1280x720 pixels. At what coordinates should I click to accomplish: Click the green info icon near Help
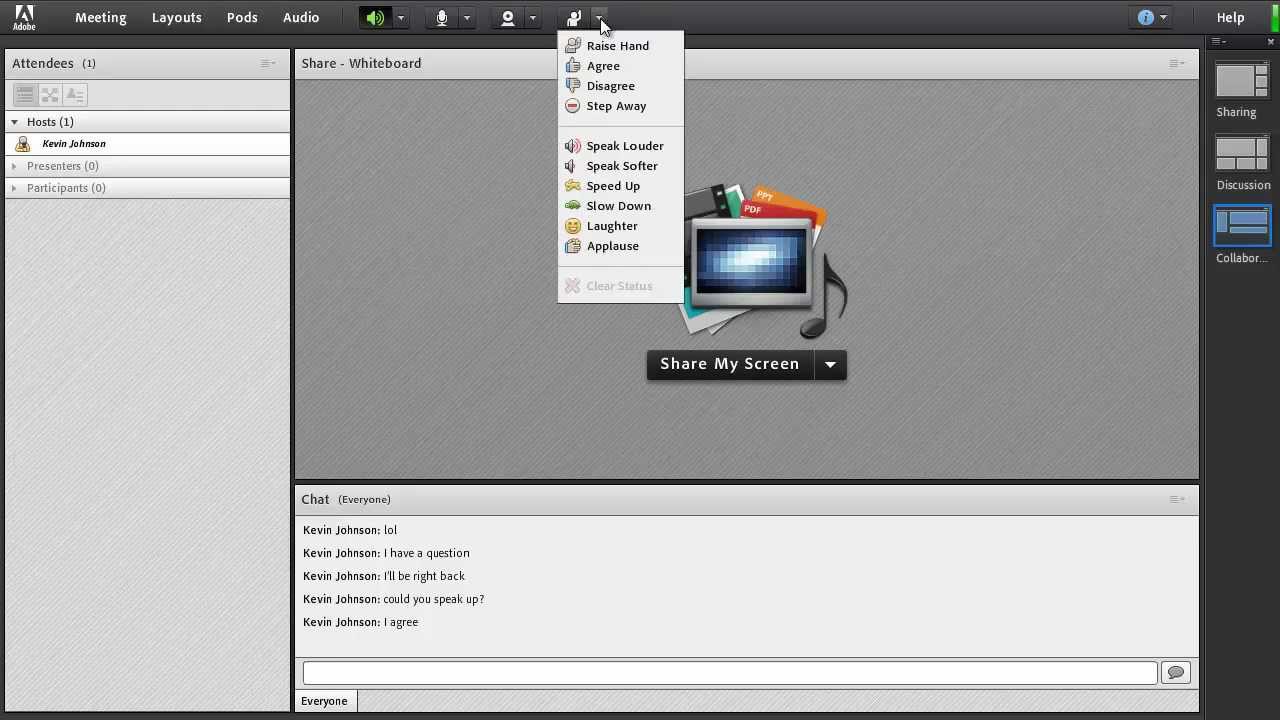coord(1143,17)
